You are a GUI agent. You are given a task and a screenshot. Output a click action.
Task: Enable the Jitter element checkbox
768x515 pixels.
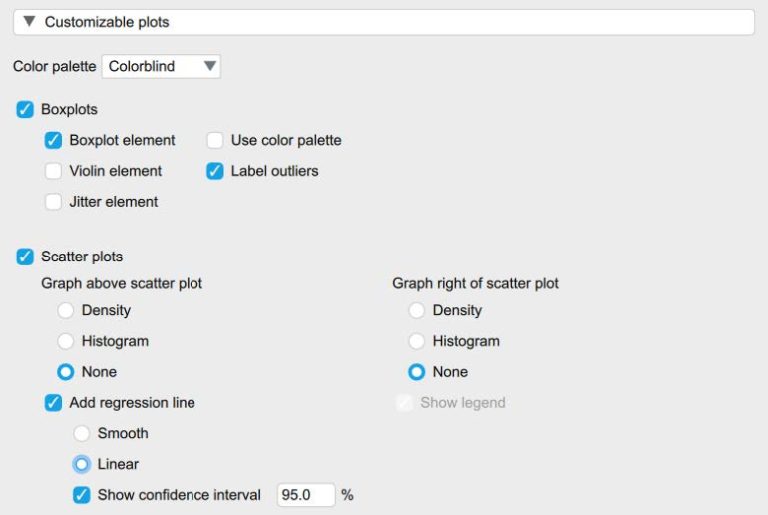(x=53, y=202)
